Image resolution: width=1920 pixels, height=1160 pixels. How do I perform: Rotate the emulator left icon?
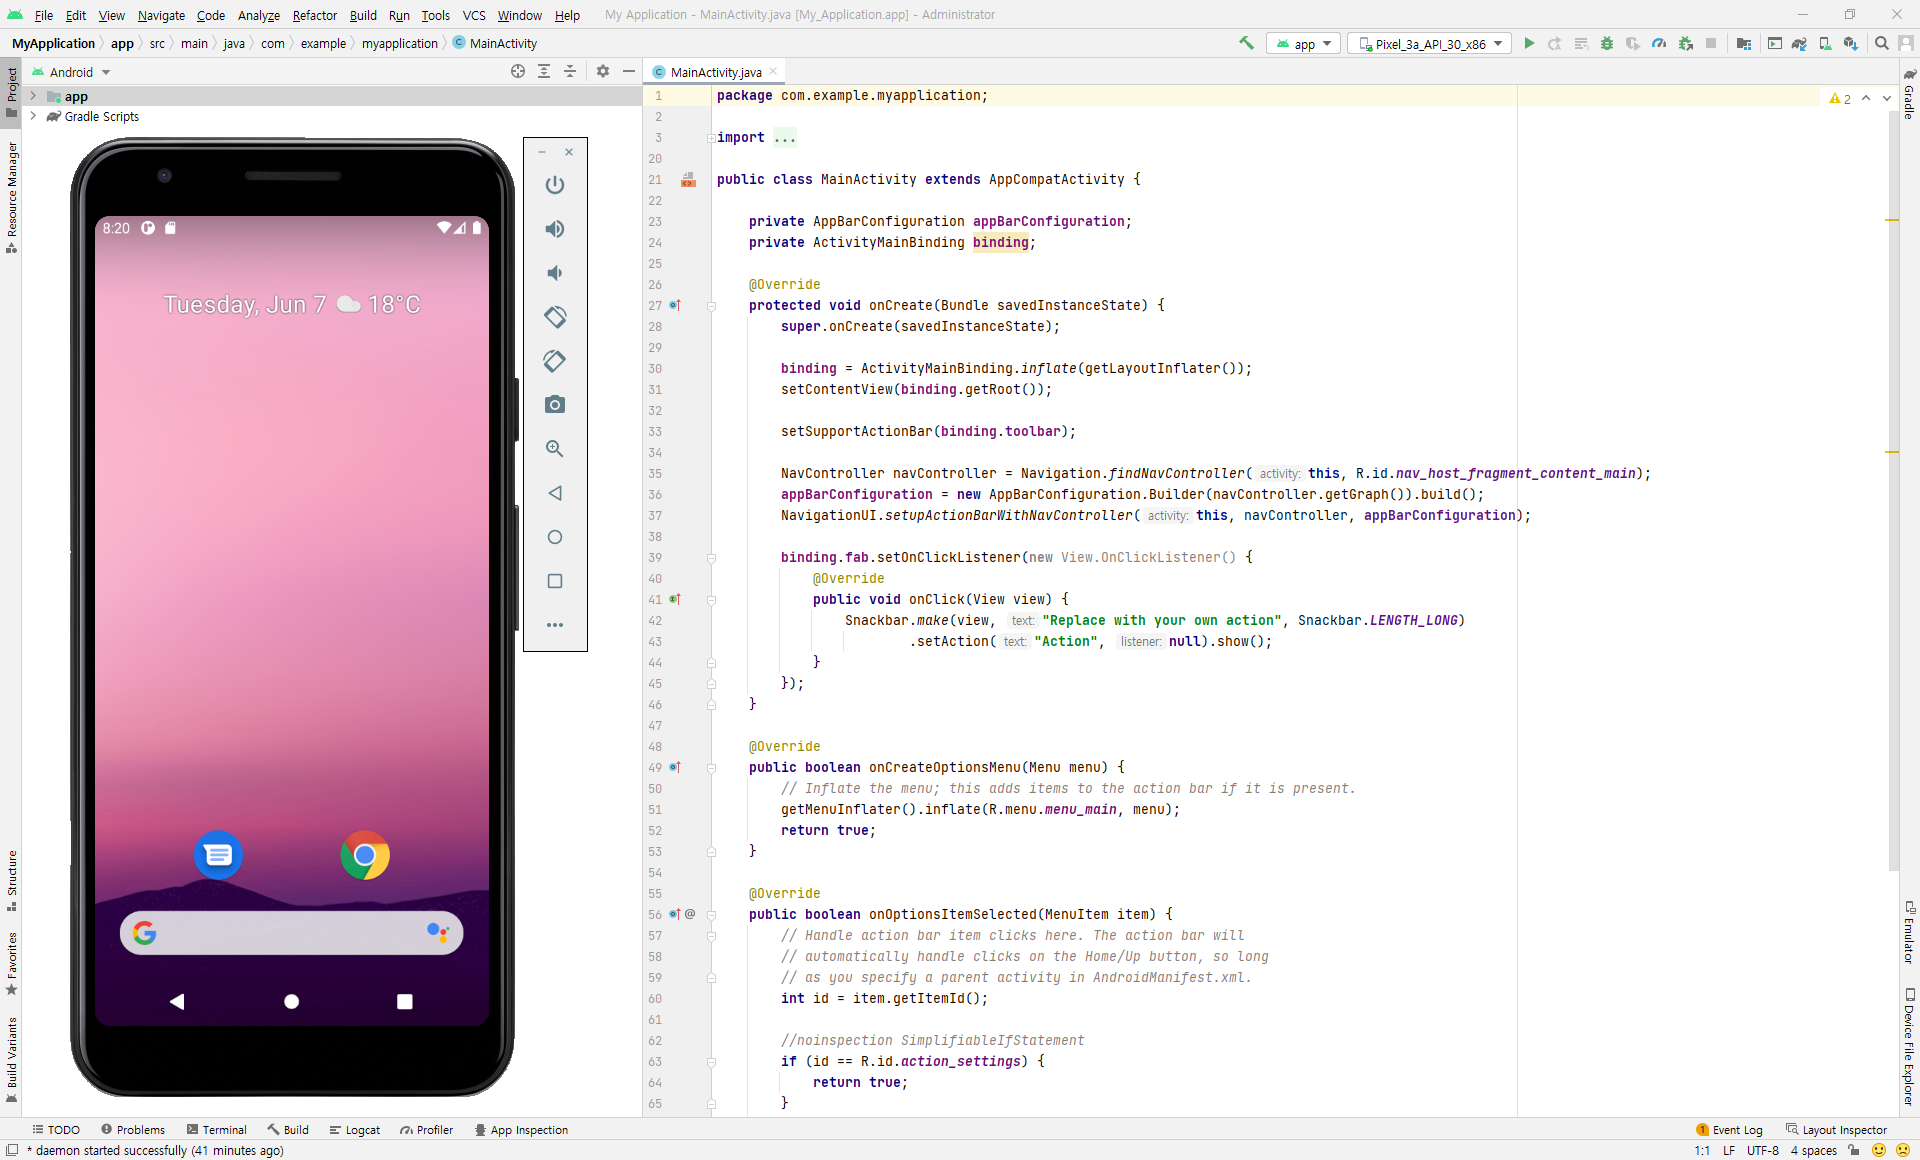555,317
